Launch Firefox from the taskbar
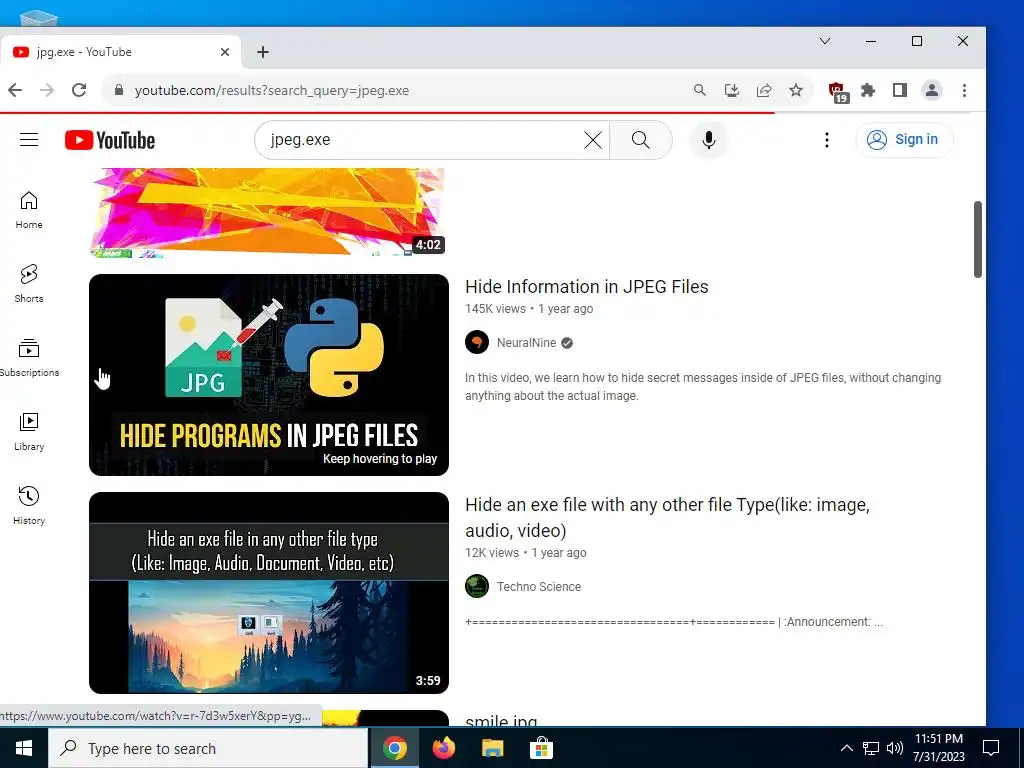Image resolution: width=1024 pixels, height=768 pixels. 443,748
